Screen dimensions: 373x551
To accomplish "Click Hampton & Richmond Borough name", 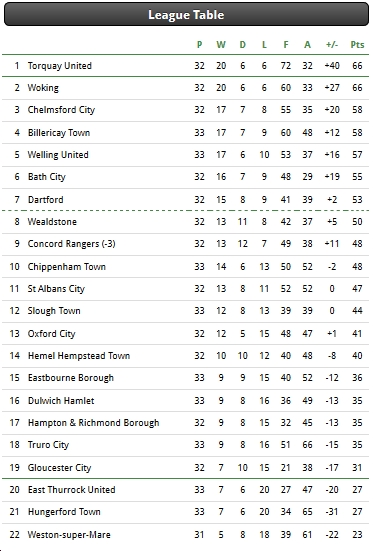I will (x=94, y=422).
